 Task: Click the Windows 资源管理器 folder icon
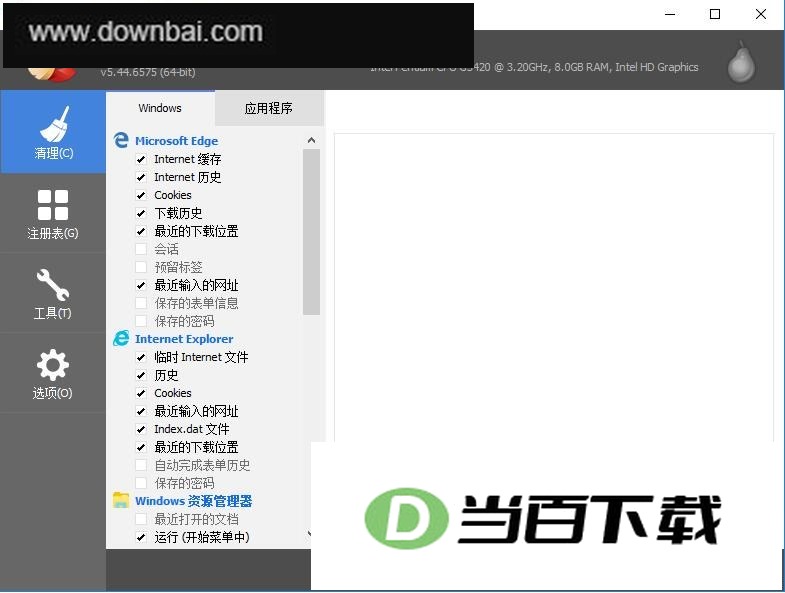[x=121, y=500]
